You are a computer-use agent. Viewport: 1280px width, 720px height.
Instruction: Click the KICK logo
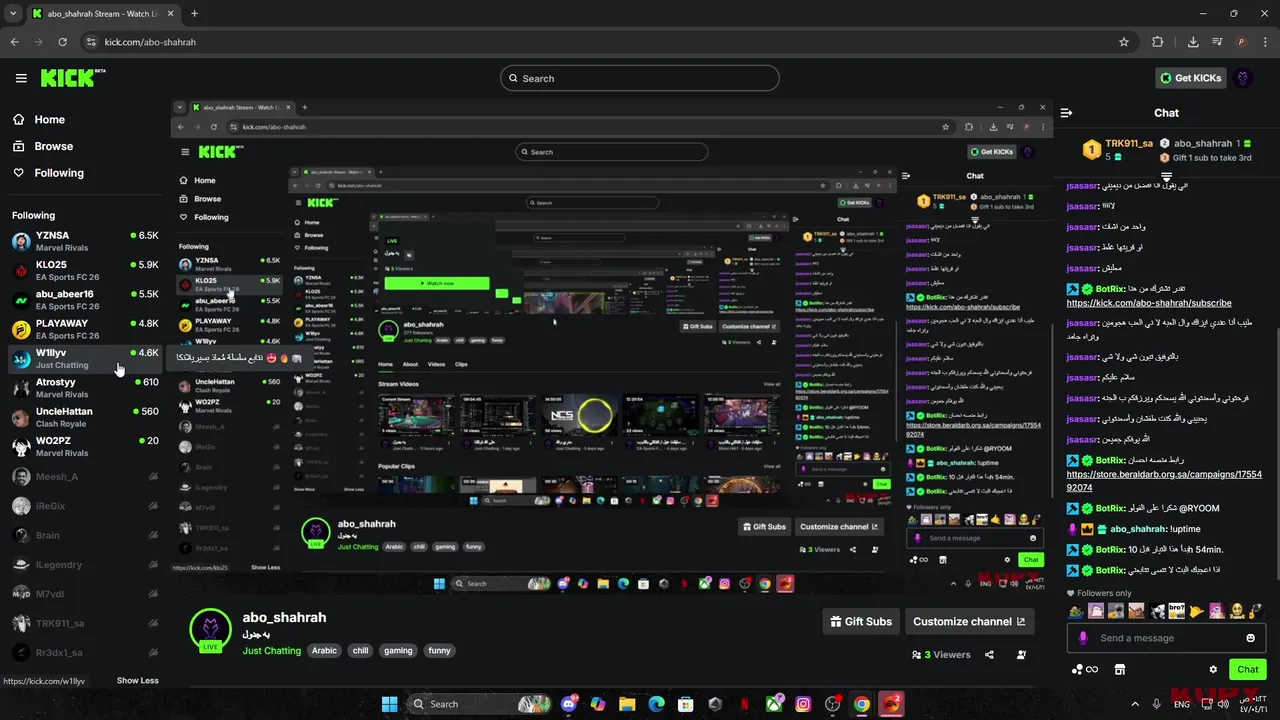click(72, 78)
